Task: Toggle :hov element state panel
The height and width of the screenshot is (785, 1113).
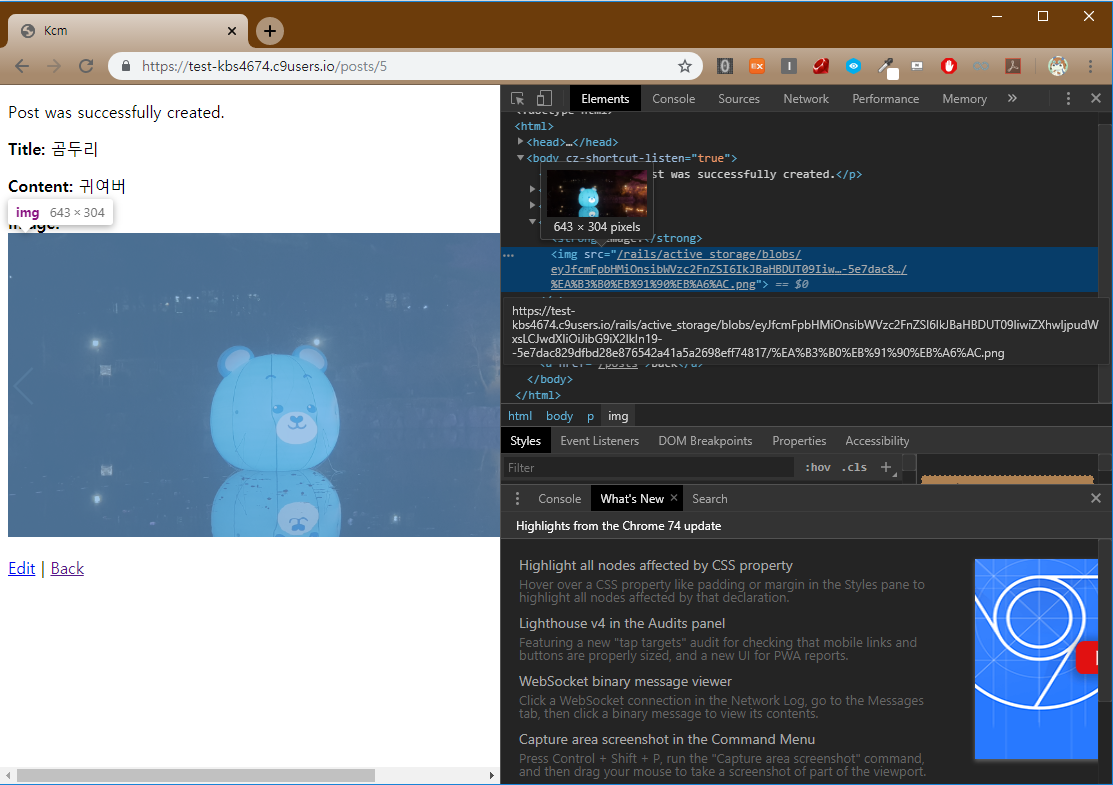Action: coord(818,467)
